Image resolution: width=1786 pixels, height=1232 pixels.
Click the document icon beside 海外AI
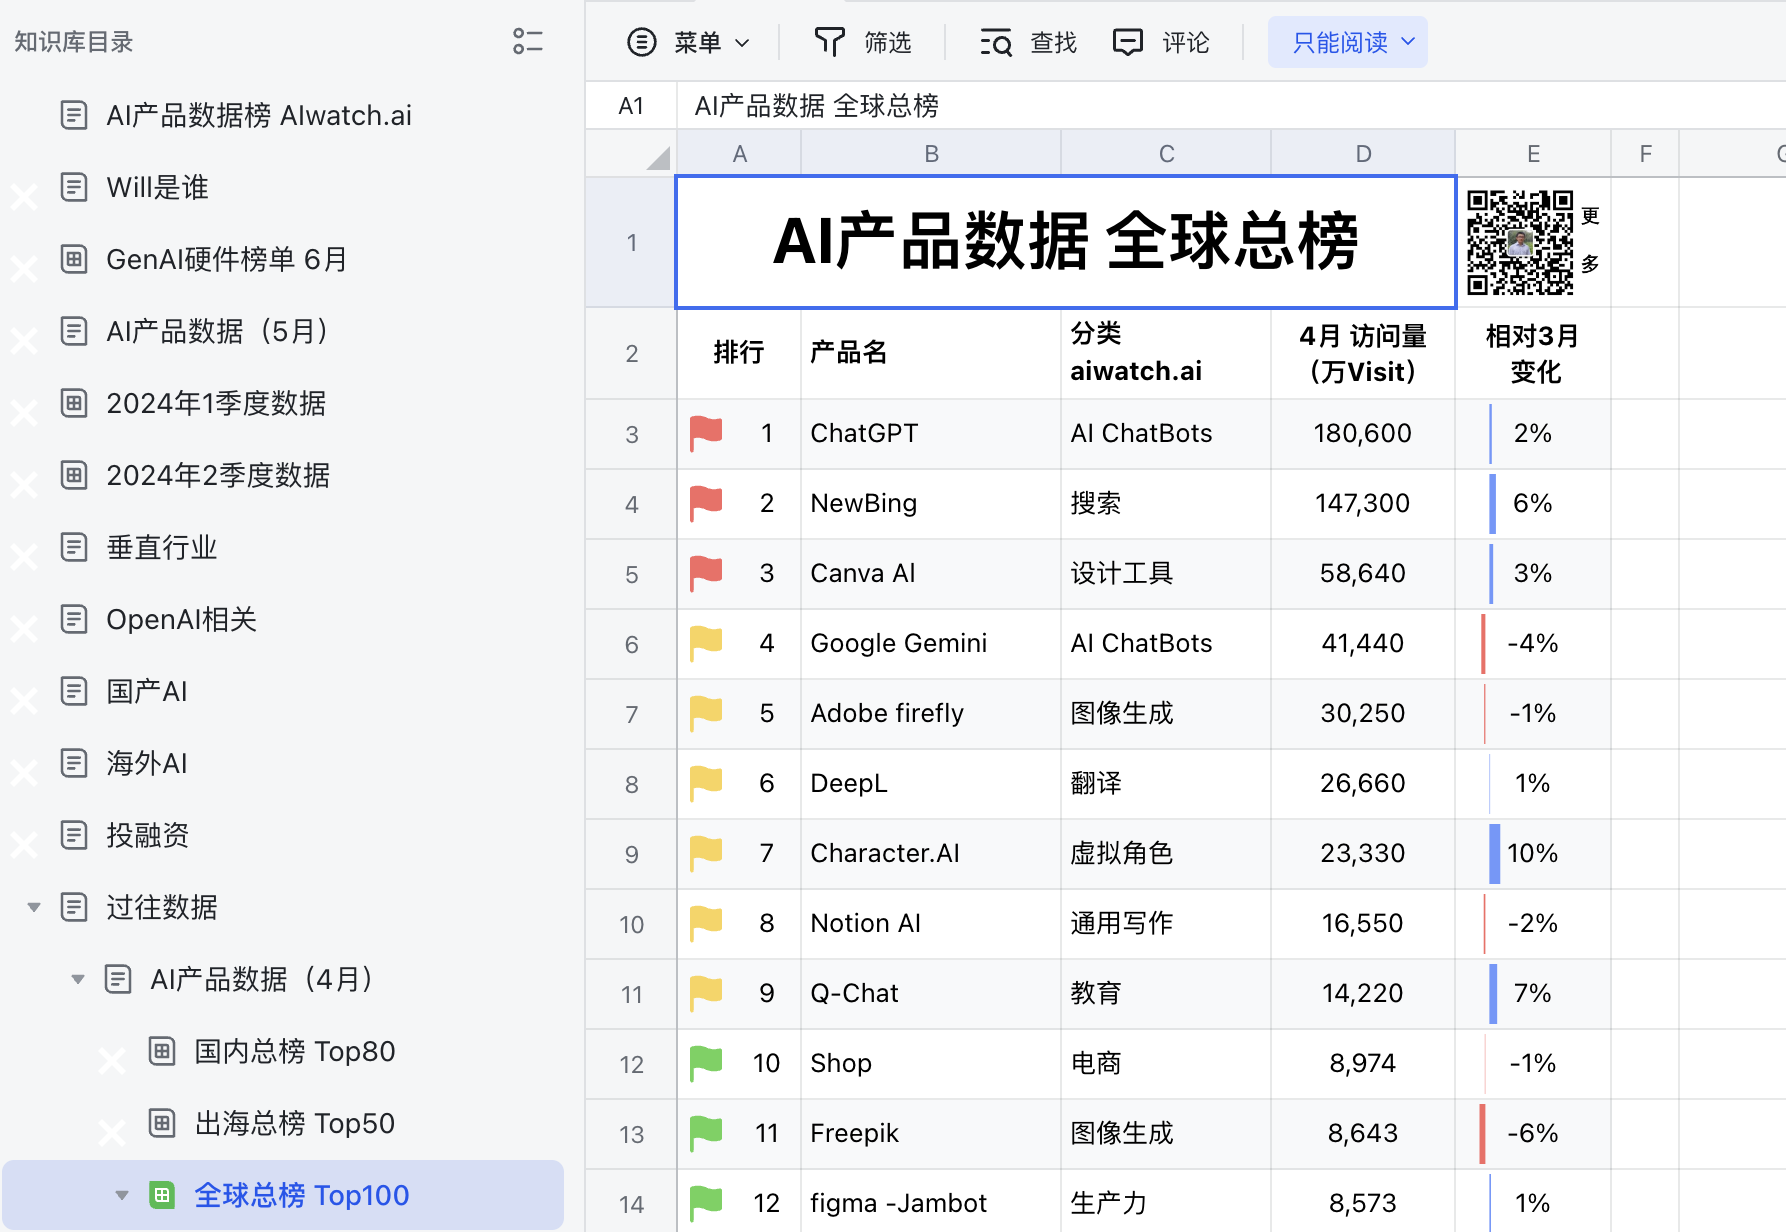click(x=74, y=763)
